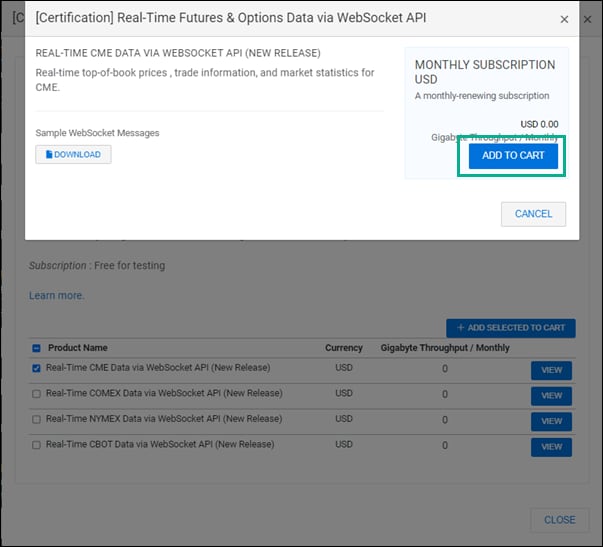
Task: Click the Close button at the bottom
Action: pyautogui.click(x=559, y=520)
